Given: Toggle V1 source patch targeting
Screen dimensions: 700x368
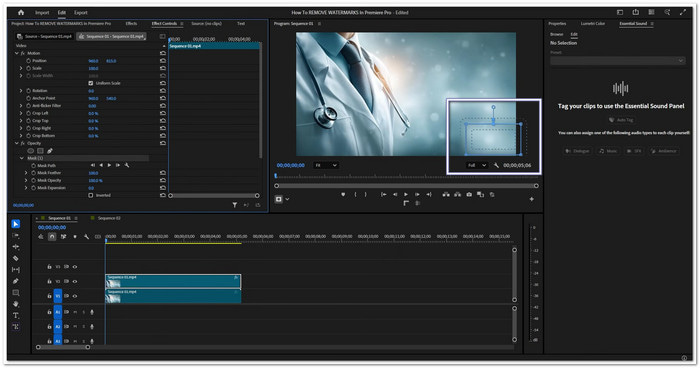Looking at the screenshot, I should (x=58, y=296).
